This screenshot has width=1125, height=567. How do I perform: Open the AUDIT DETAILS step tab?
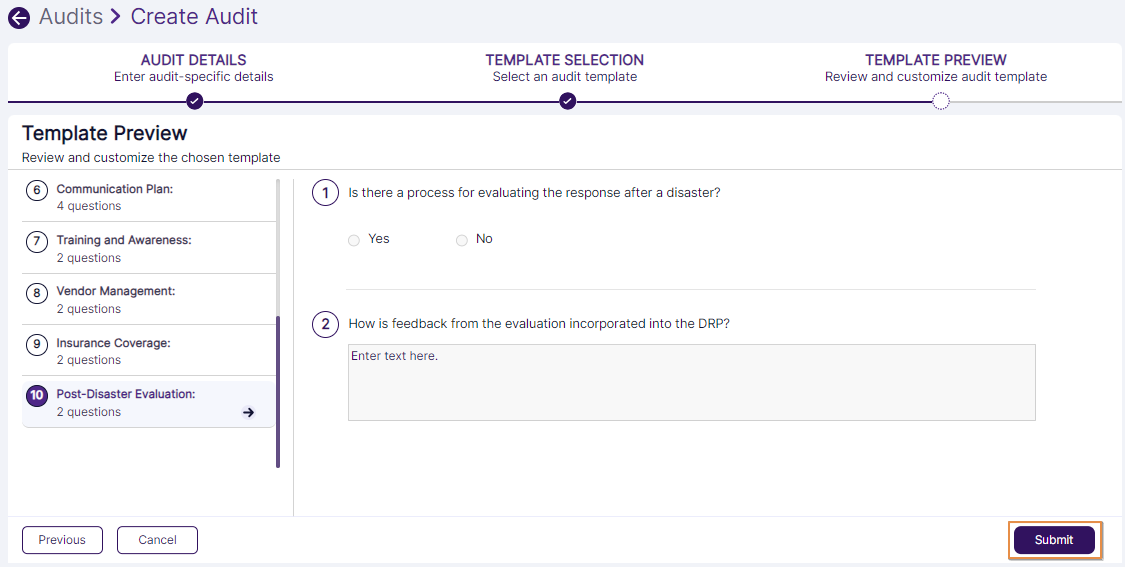pos(194,68)
